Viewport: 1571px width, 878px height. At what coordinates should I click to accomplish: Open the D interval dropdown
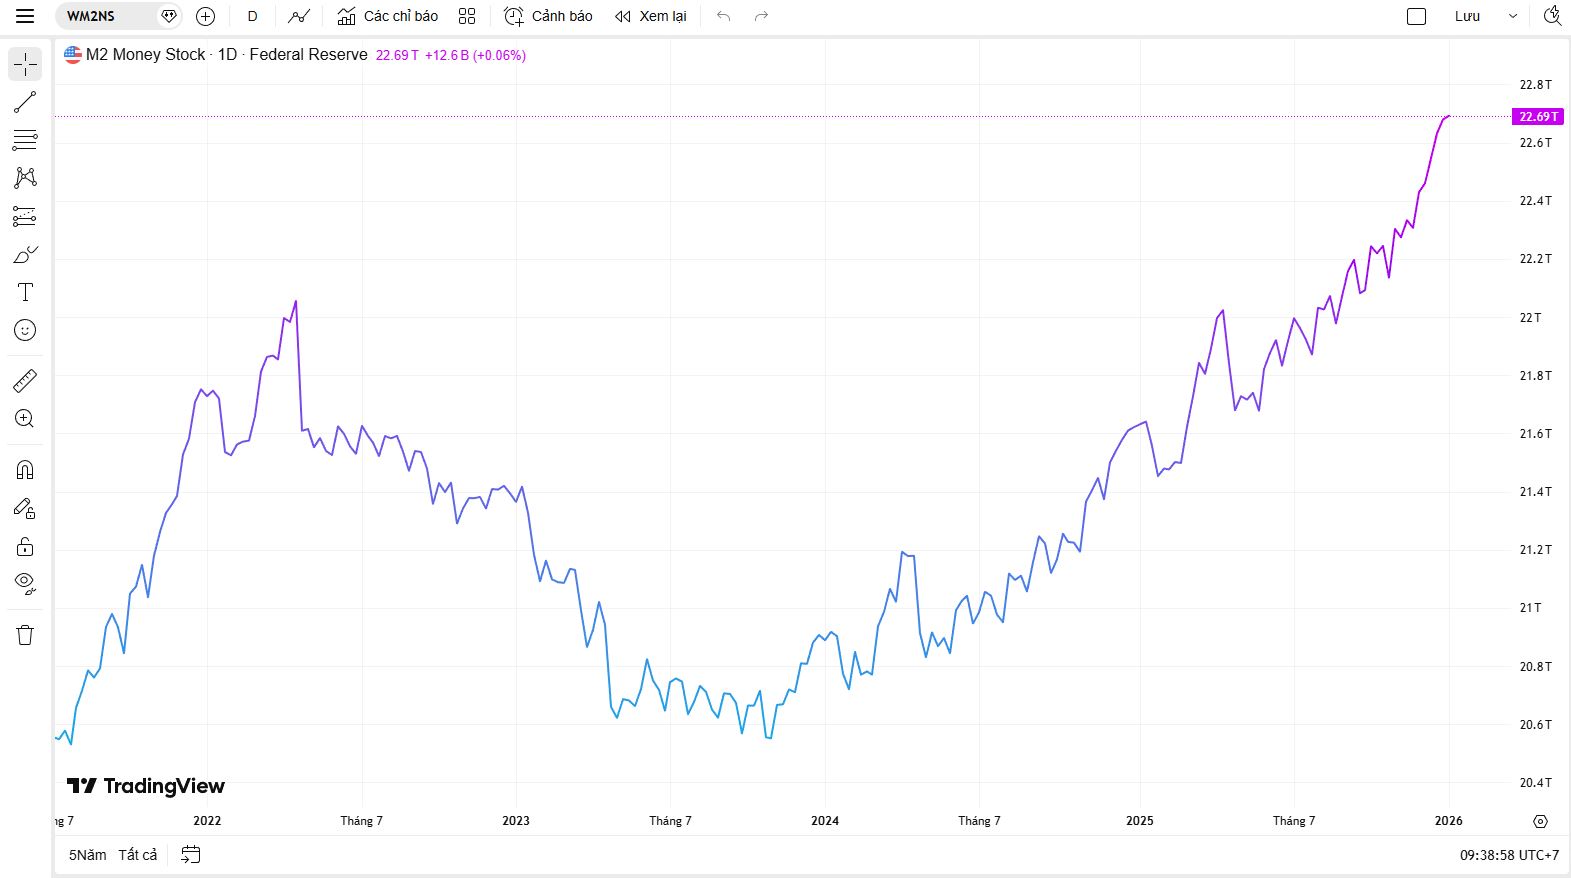252,16
